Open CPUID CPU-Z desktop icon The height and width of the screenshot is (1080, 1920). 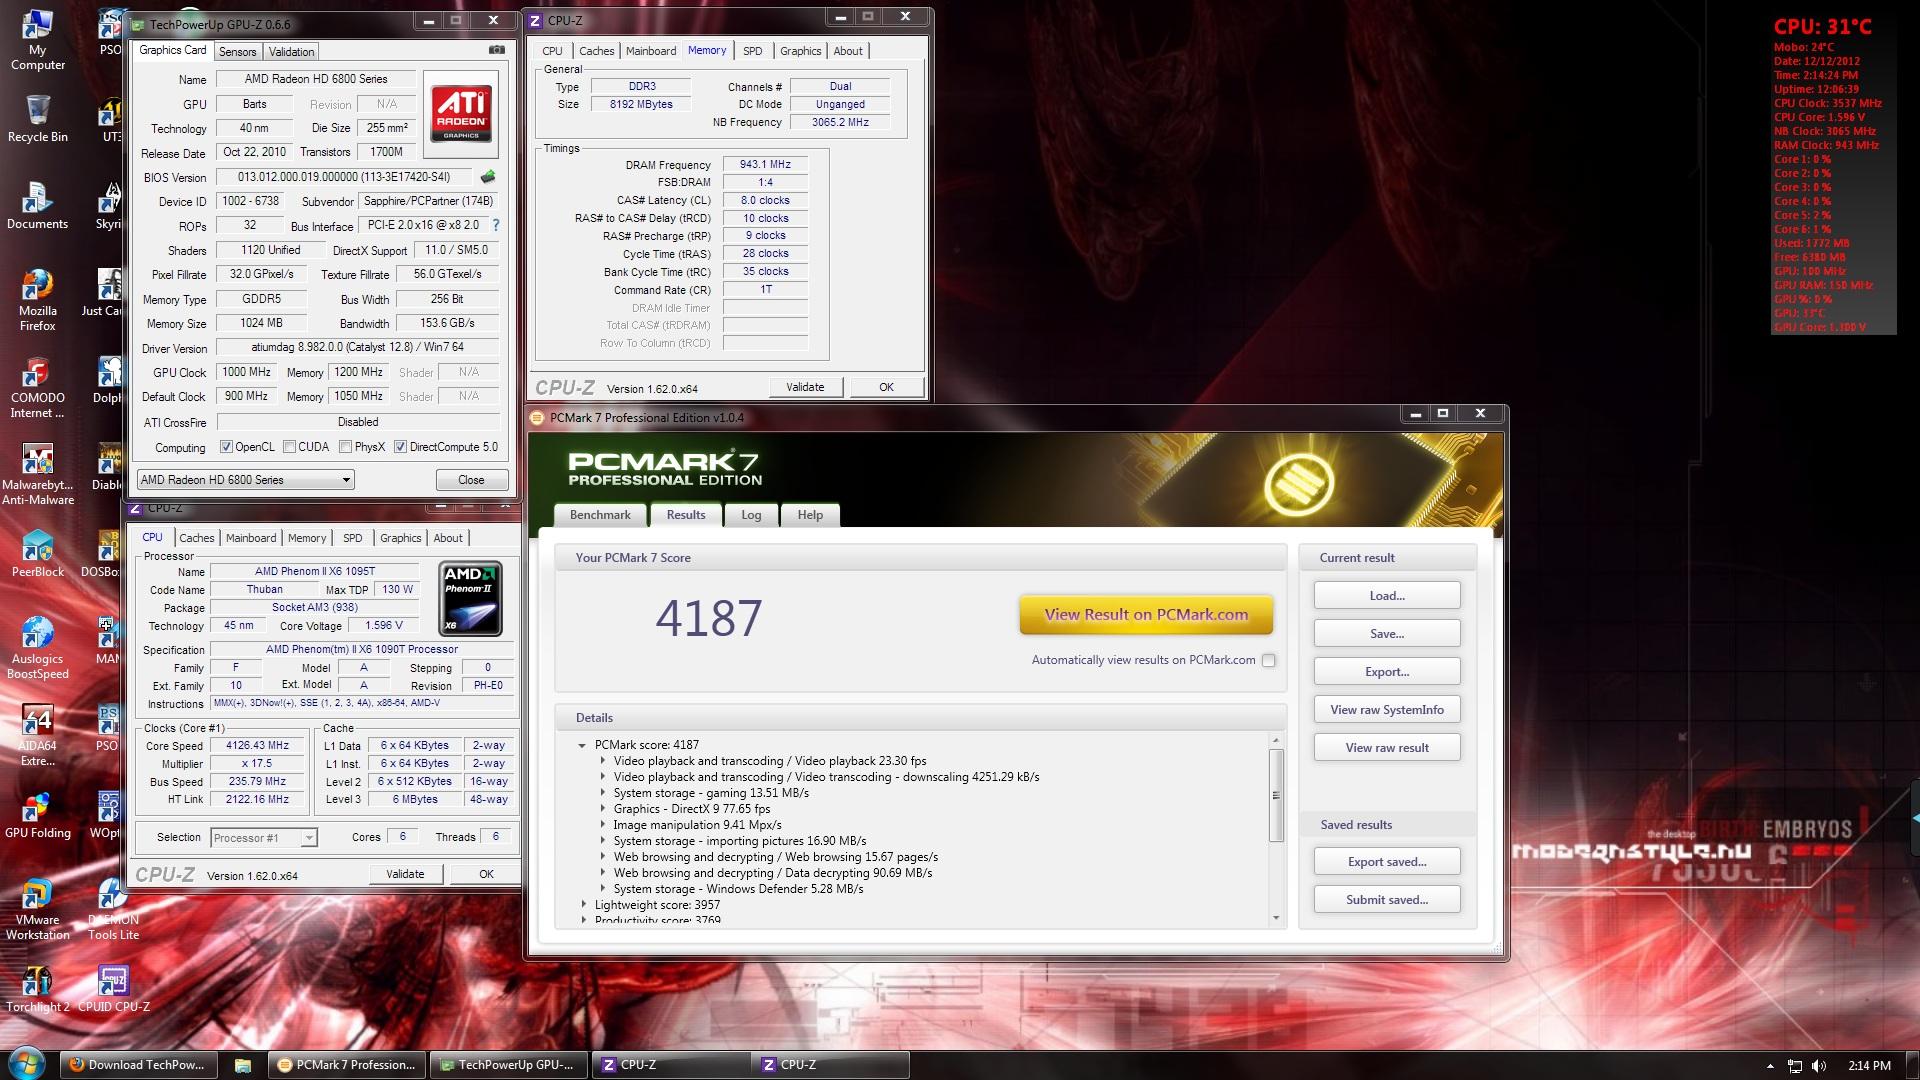click(x=113, y=989)
